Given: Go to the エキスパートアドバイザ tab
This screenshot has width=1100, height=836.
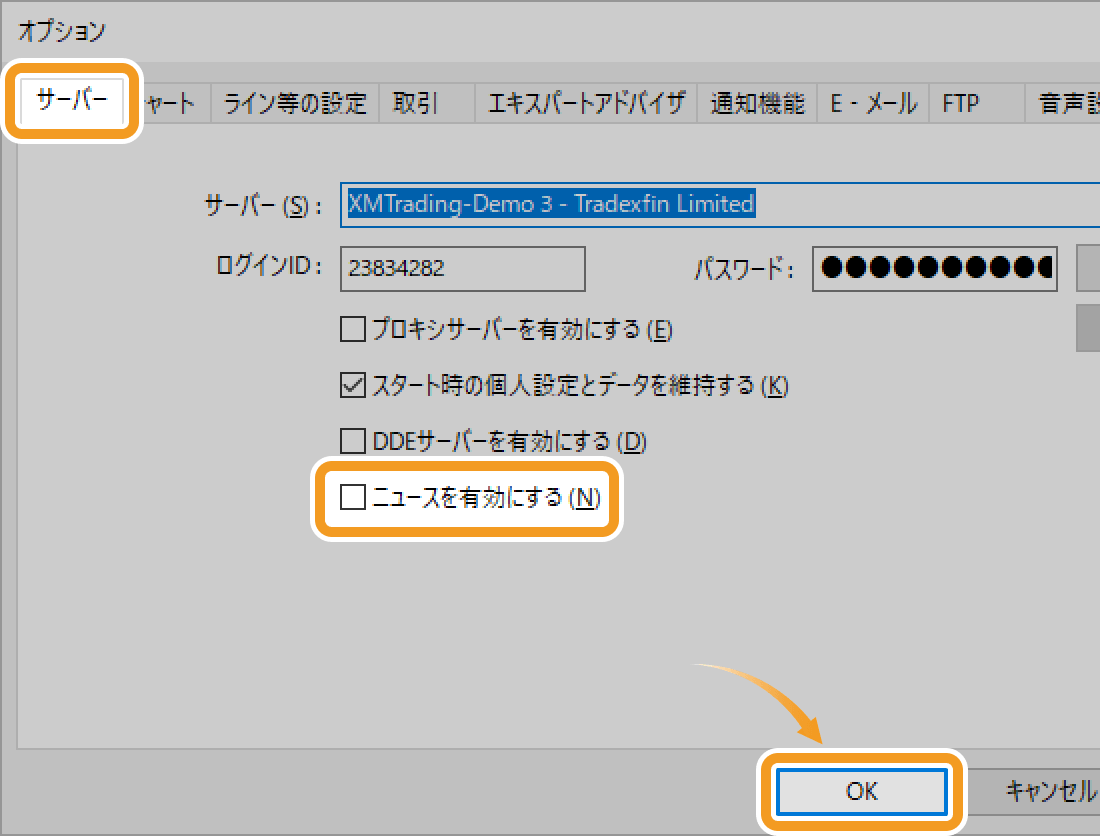Looking at the screenshot, I should point(586,103).
